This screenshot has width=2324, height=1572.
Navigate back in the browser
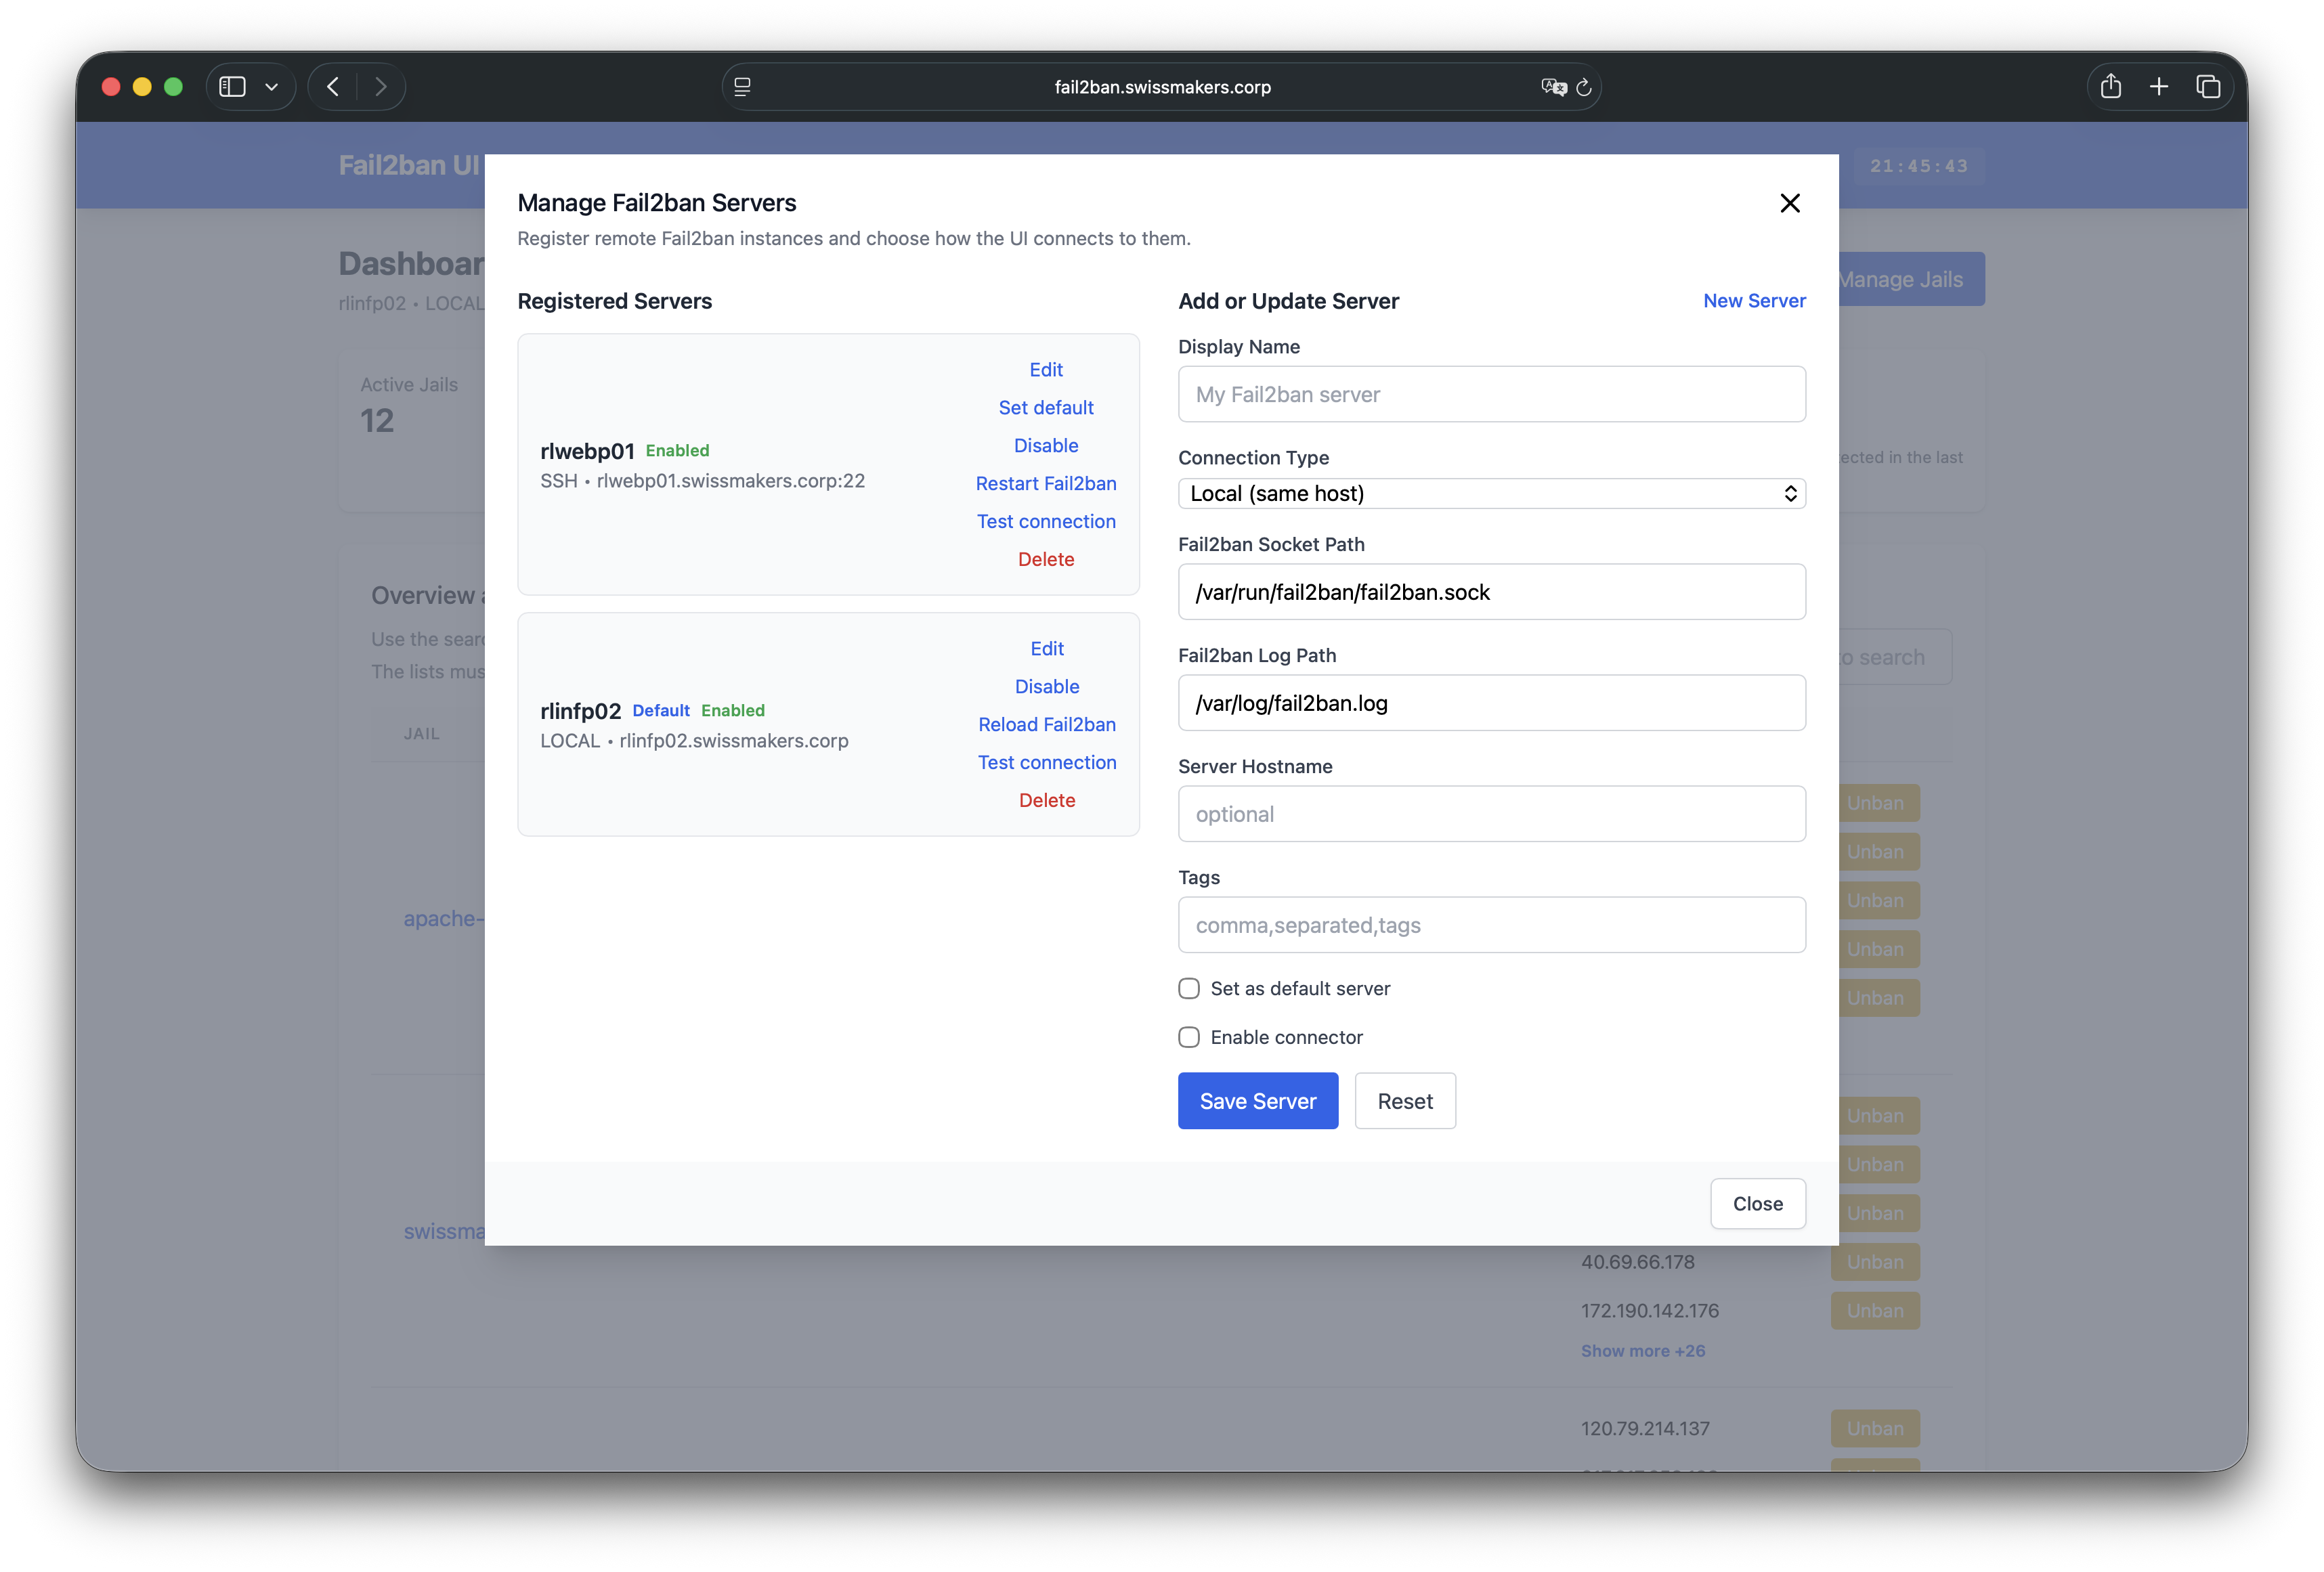tap(333, 86)
